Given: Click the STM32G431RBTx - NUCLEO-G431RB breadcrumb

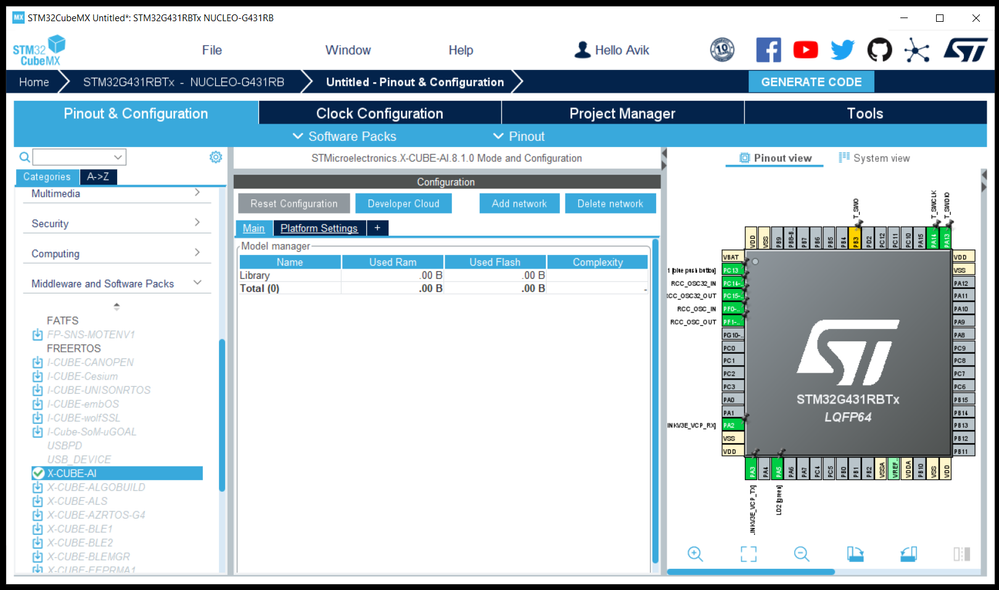Looking at the screenshot, I should pyautogui.click(x=183, y=82).
